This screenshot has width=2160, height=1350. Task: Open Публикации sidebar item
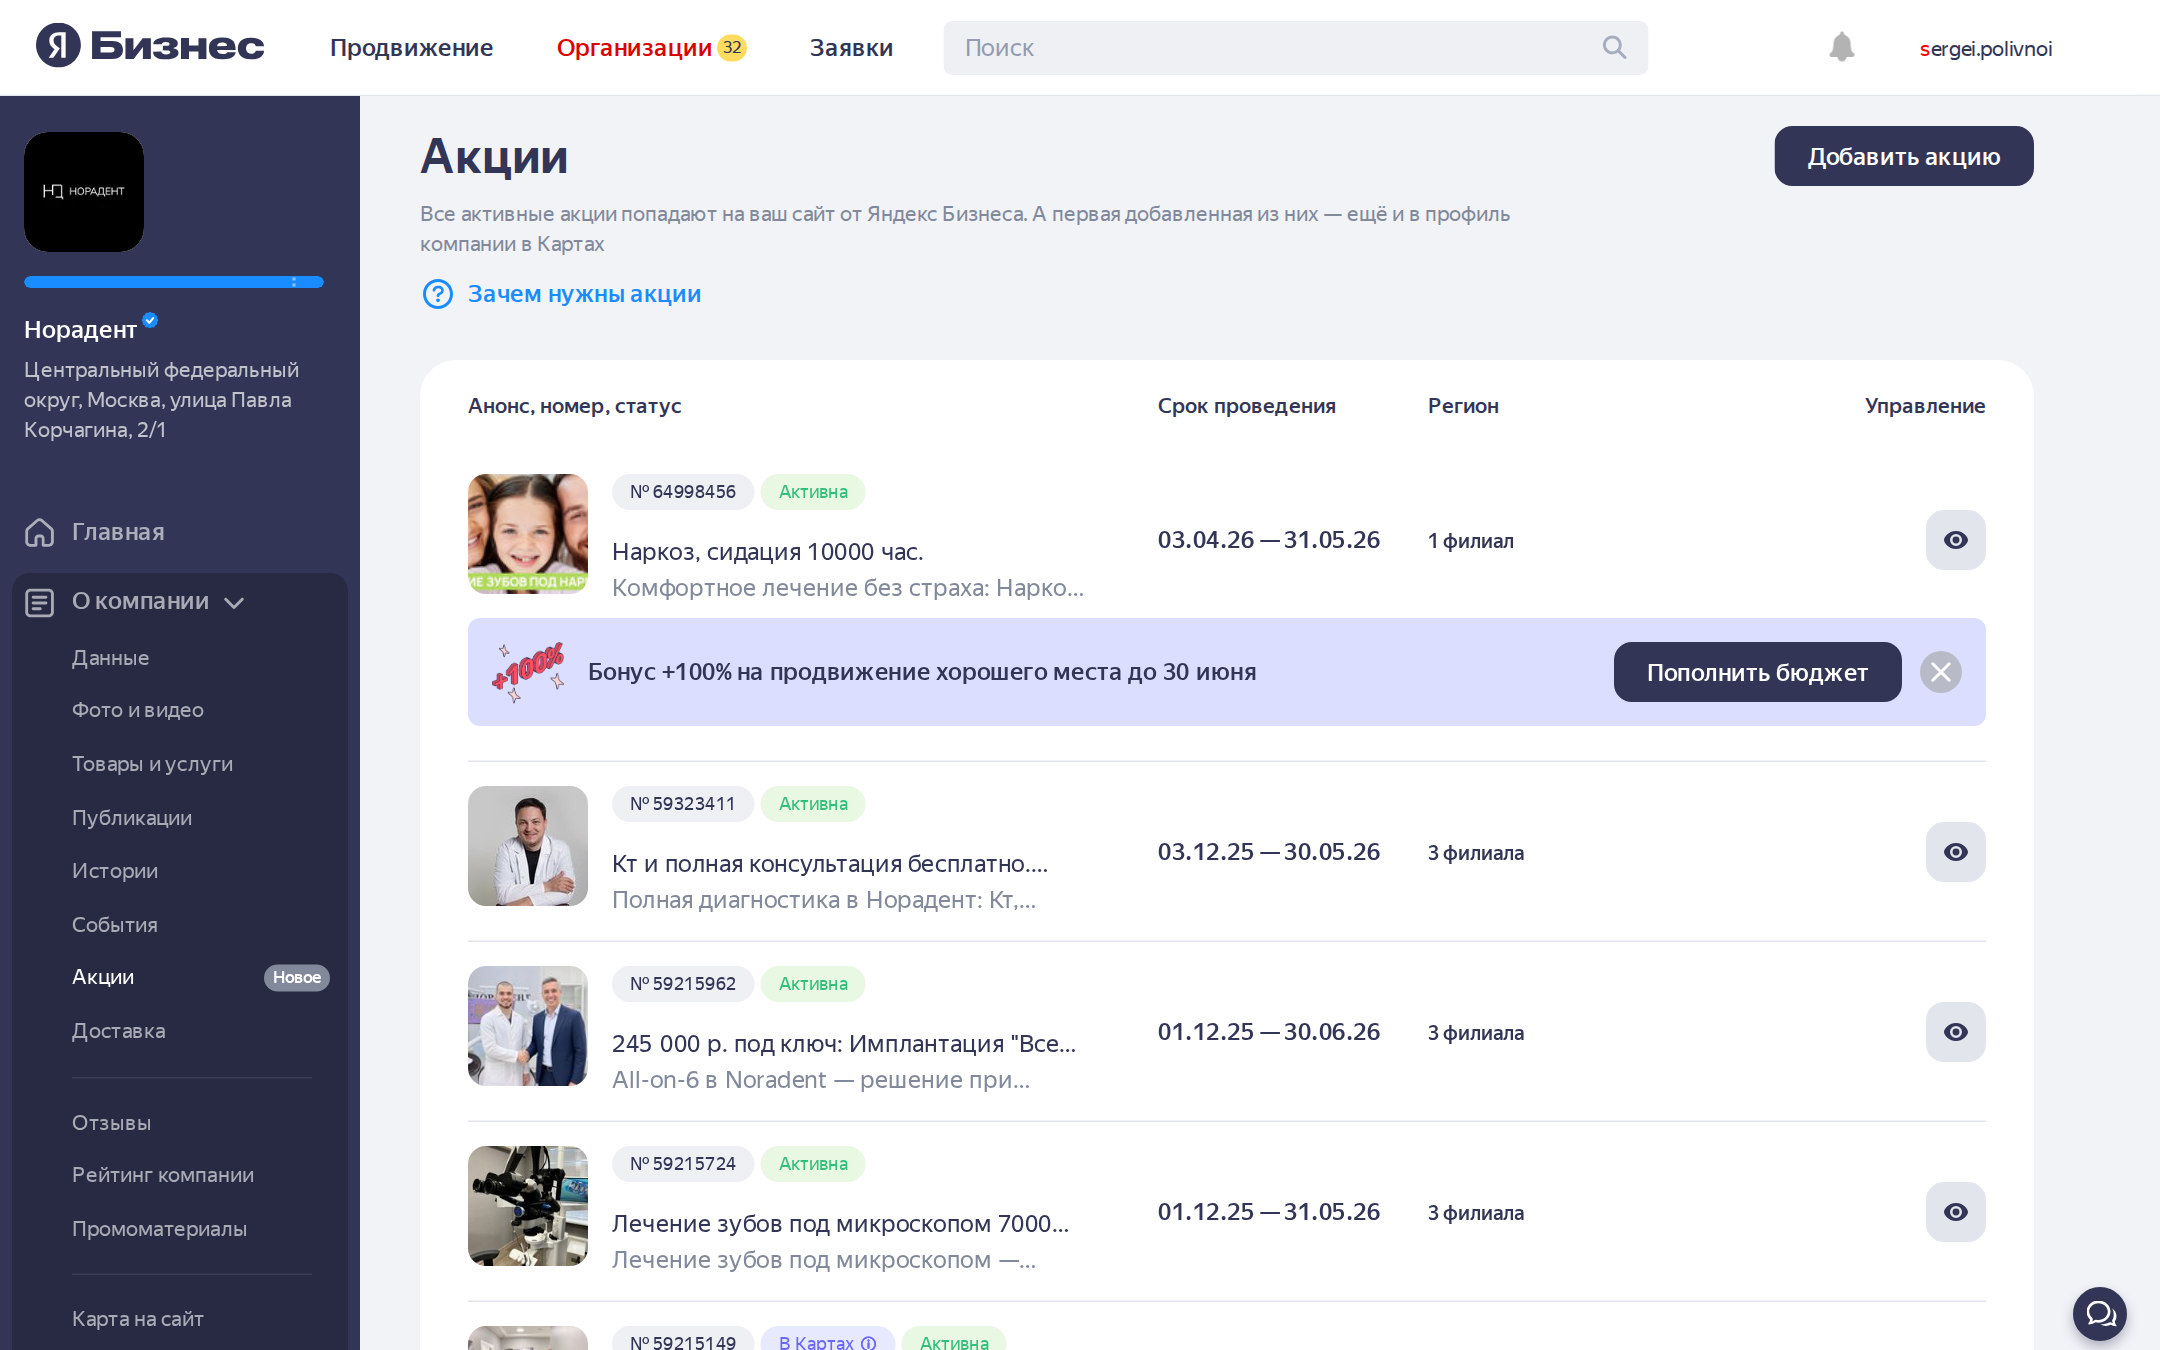(x=132, y=818)
